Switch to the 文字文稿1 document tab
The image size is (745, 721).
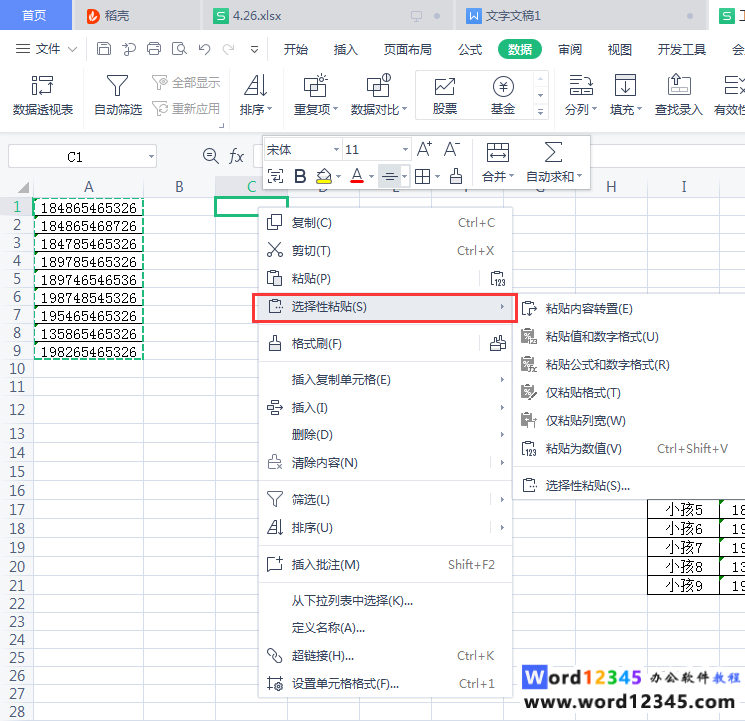point(582,16)
